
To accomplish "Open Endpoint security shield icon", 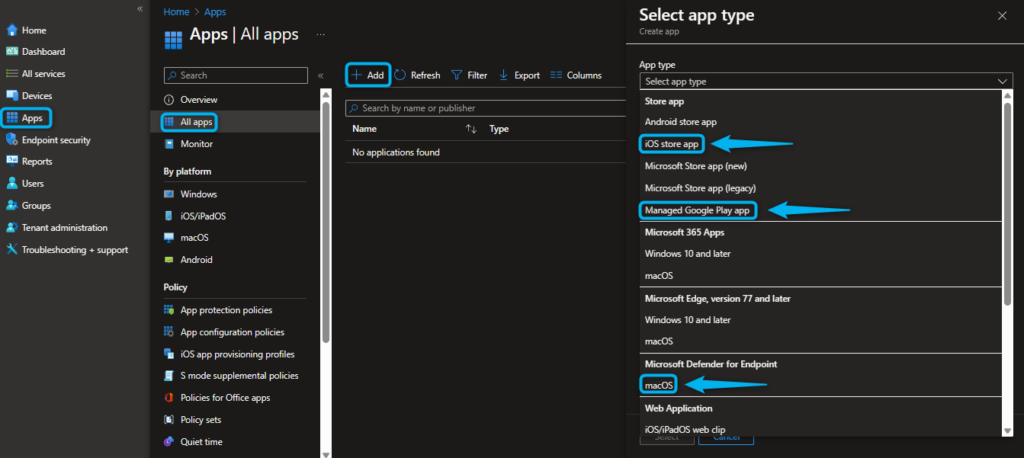I will [12, 140].
